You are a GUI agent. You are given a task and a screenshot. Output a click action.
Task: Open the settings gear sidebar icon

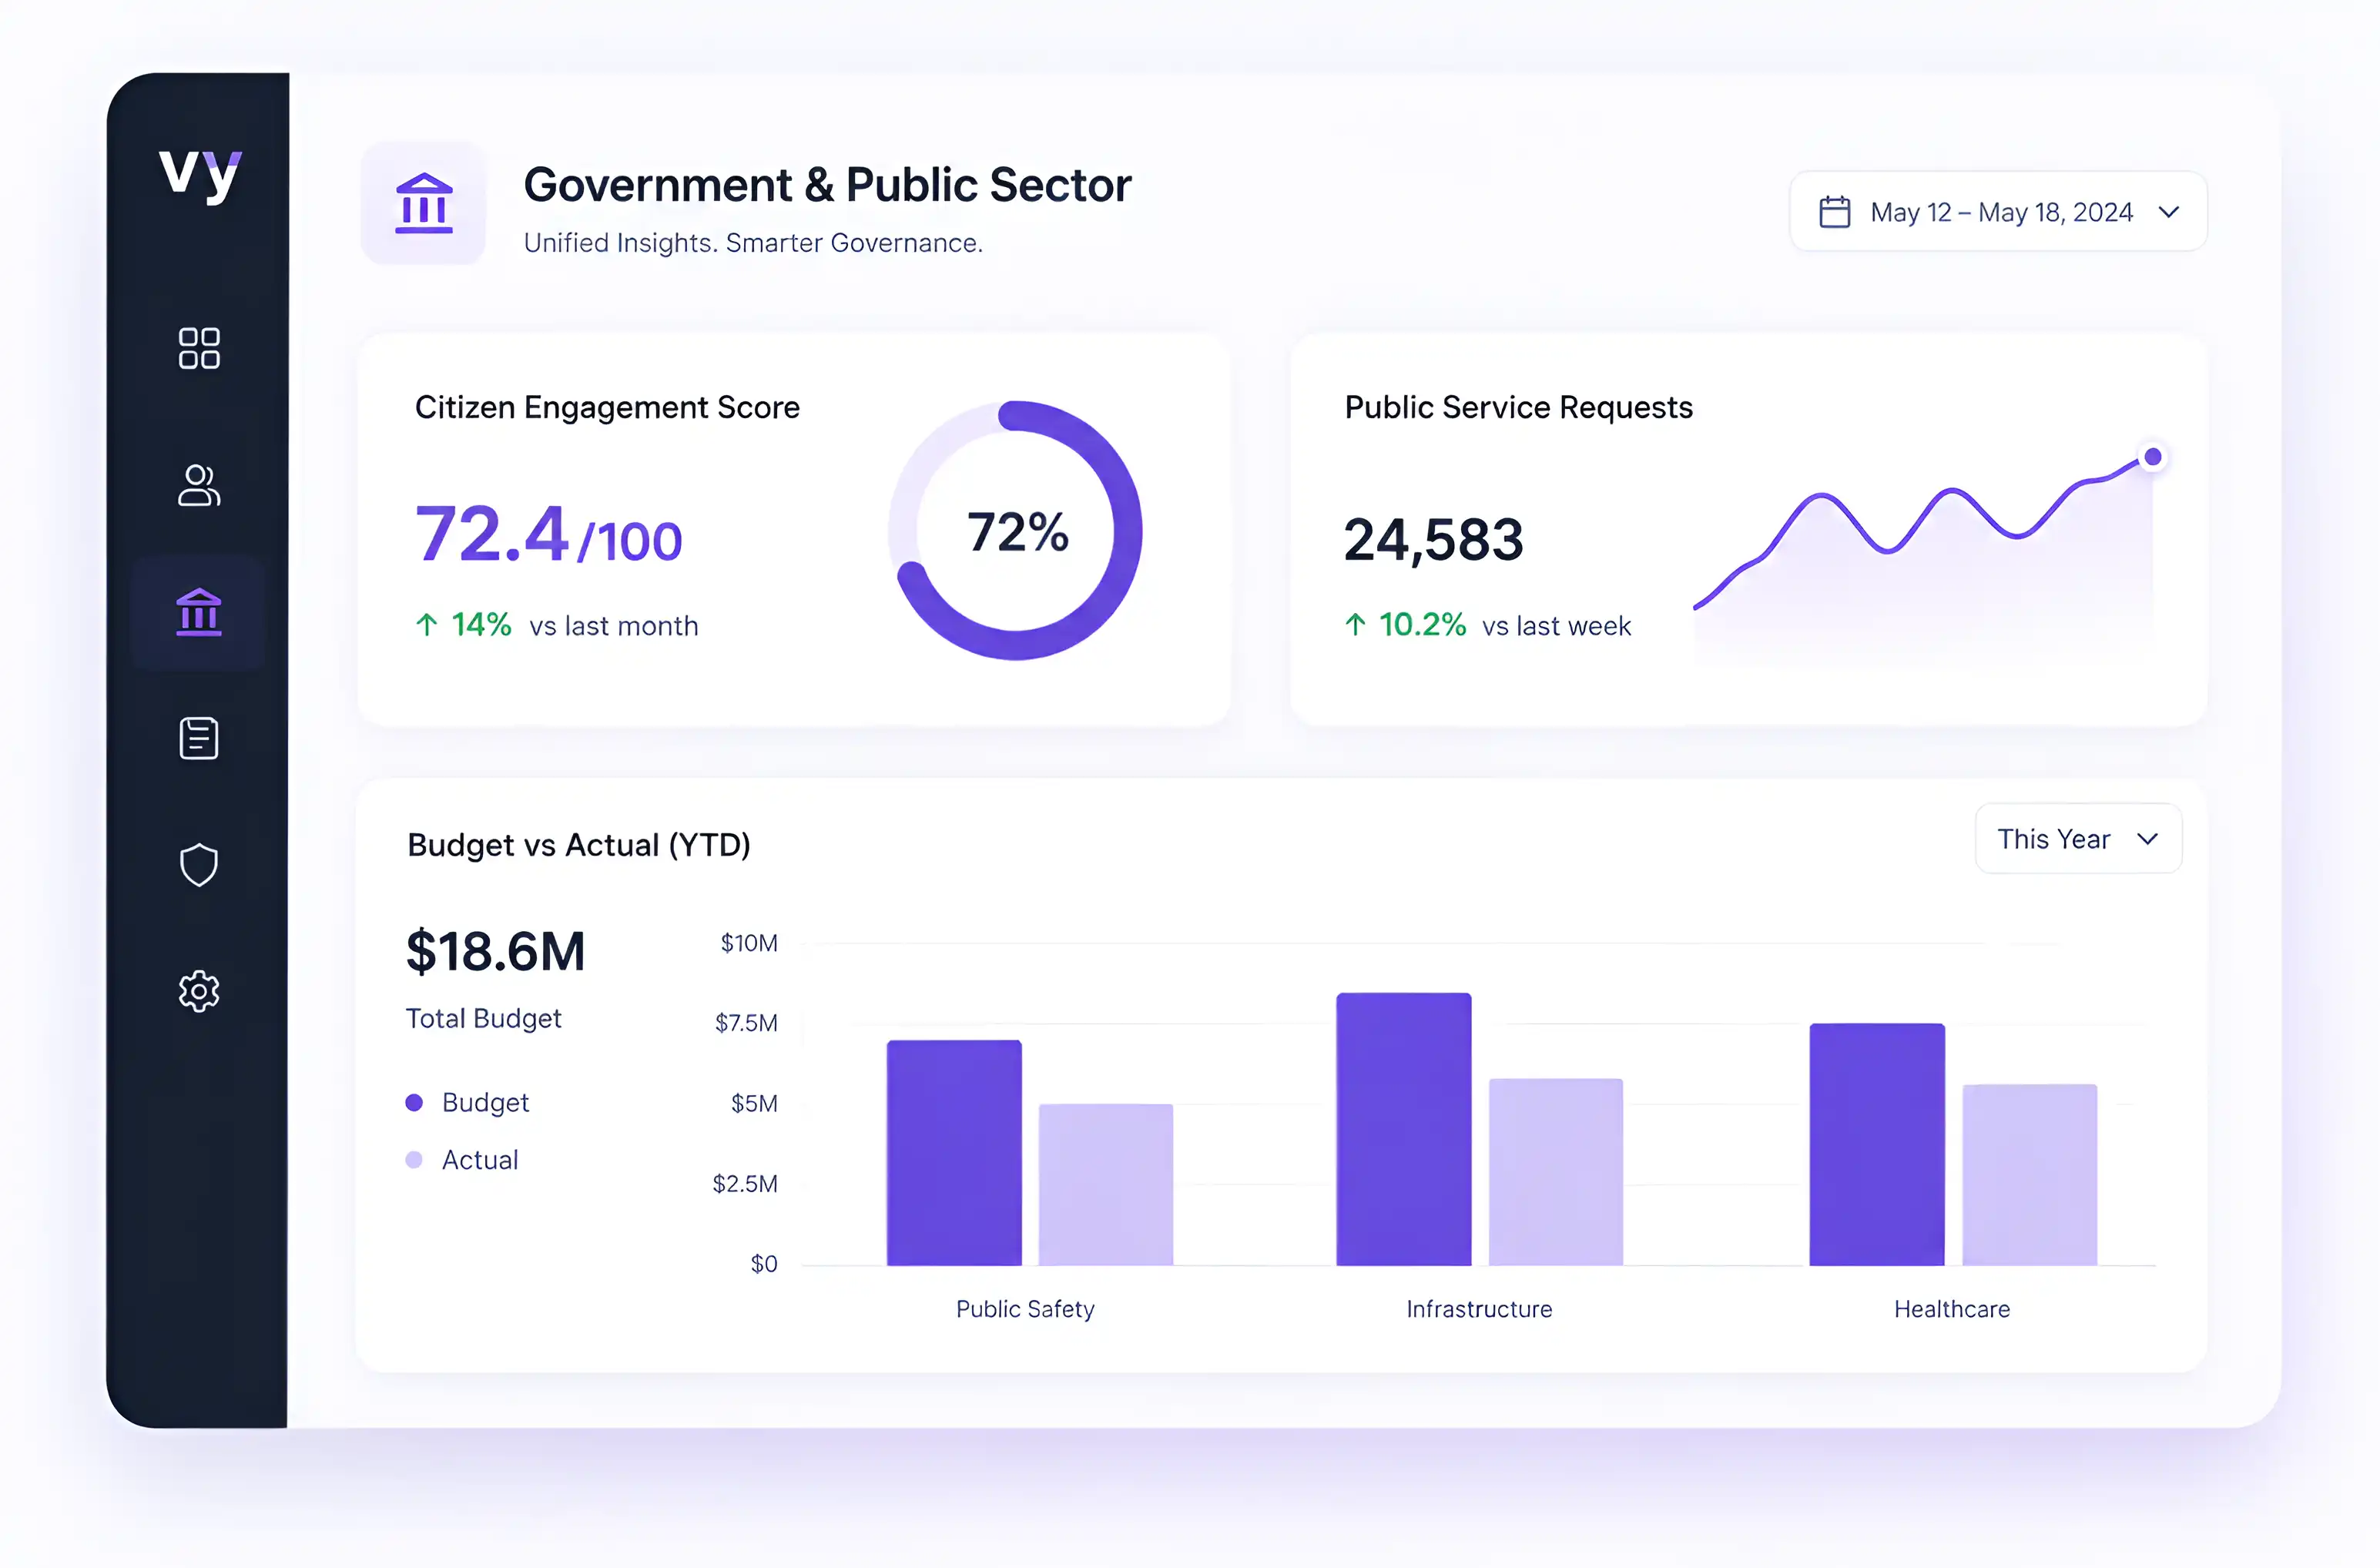tap(199, 991)
